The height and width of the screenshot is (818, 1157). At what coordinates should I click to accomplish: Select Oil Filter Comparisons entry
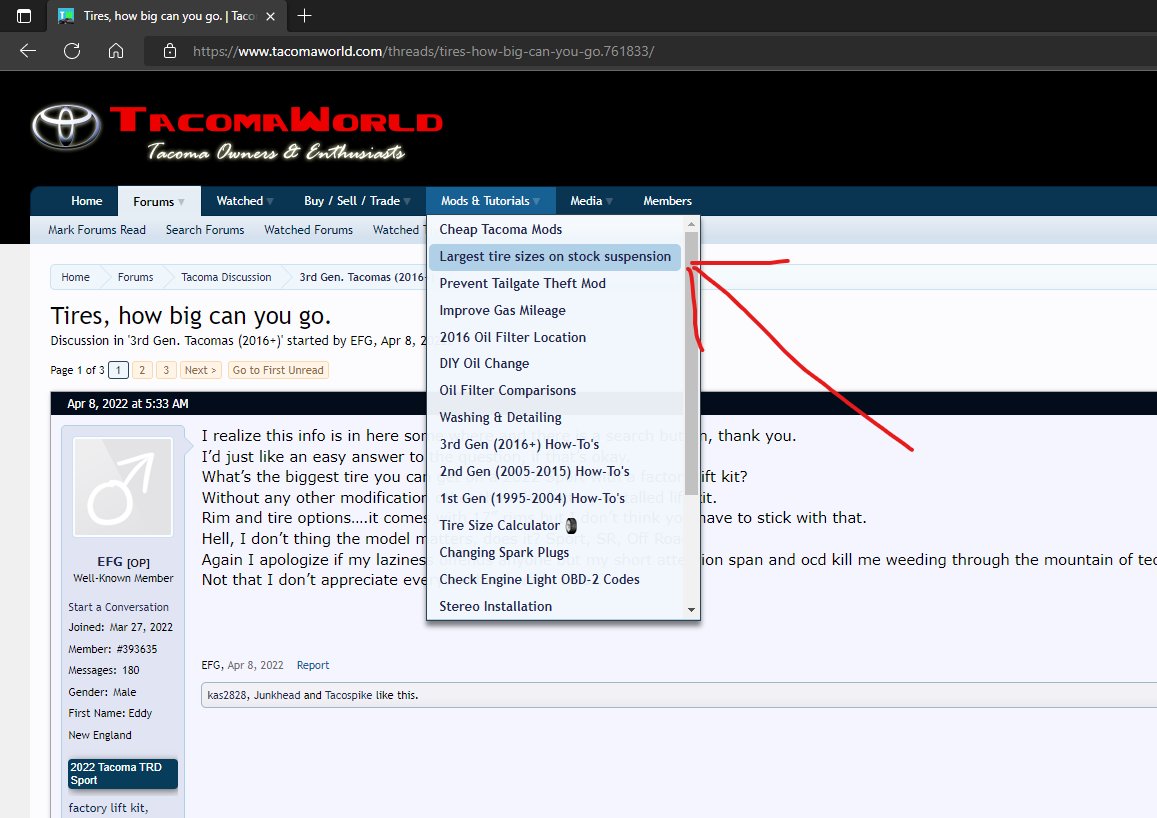(x=508, y=390)
